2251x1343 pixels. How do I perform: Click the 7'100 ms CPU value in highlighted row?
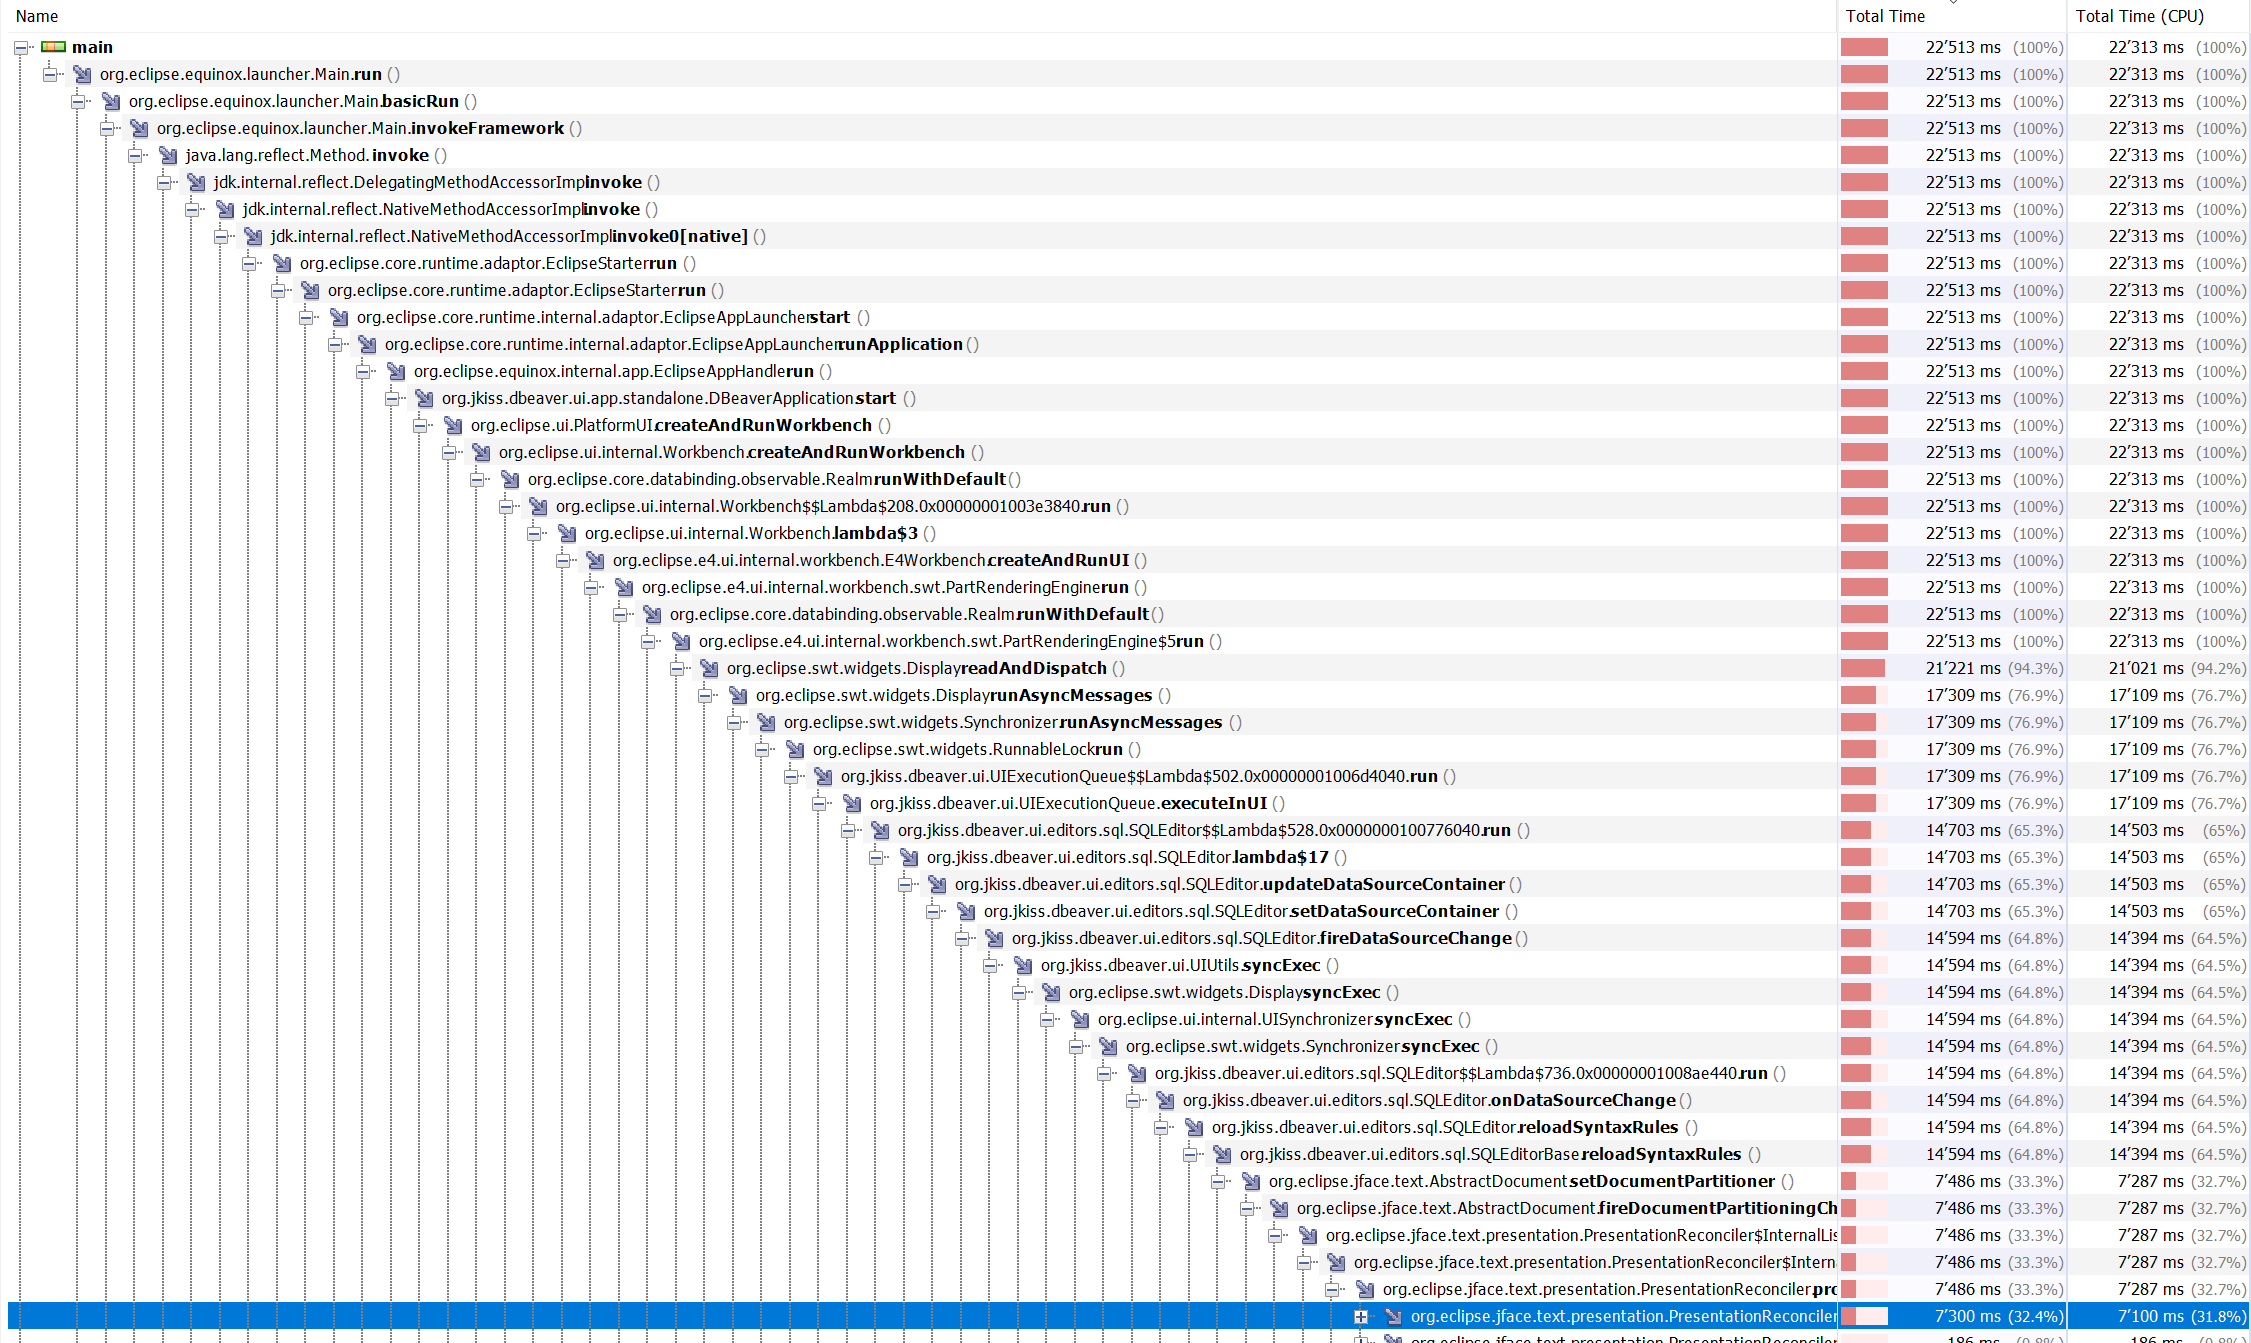click(x=2150, y=1316)
